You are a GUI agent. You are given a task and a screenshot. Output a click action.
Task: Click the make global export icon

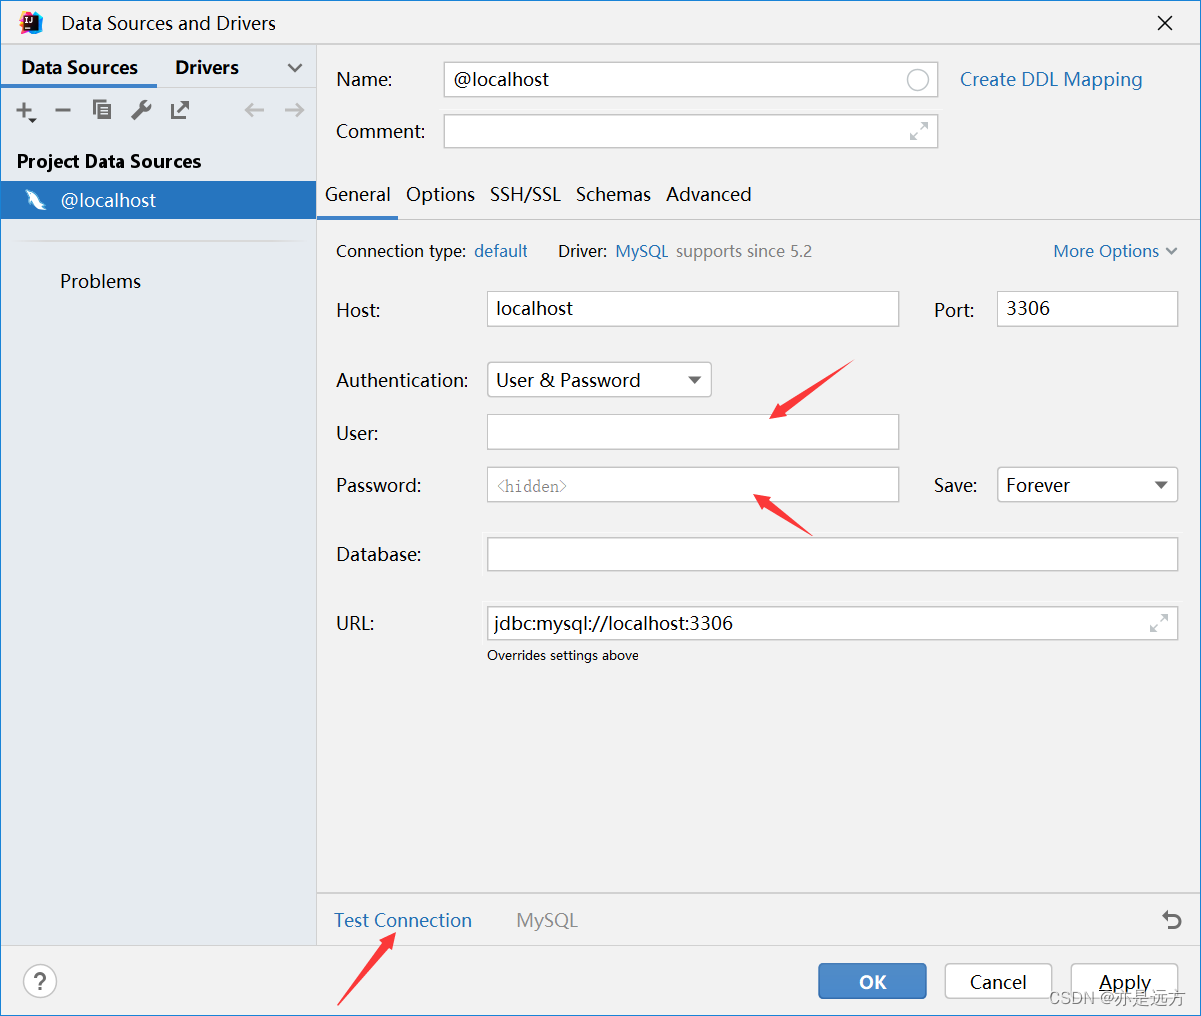180,110
